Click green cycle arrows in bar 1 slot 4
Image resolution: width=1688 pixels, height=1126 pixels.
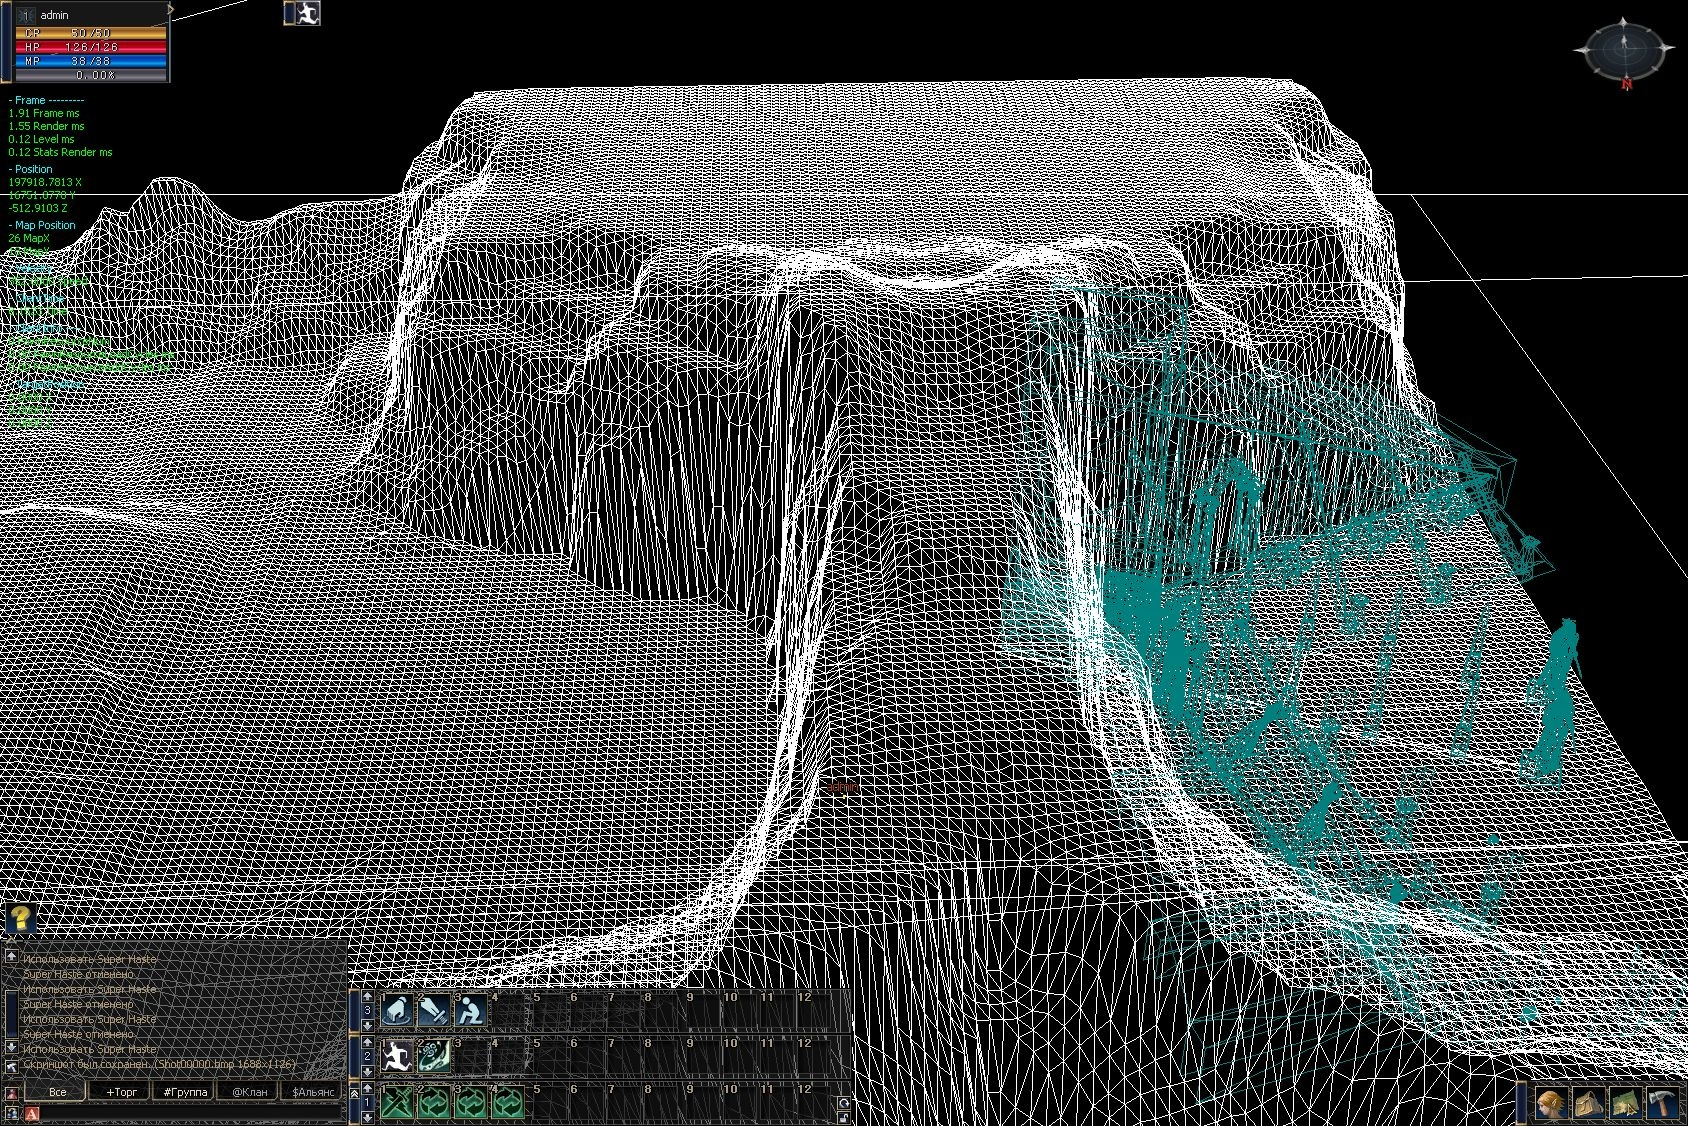pos(508,1102)
